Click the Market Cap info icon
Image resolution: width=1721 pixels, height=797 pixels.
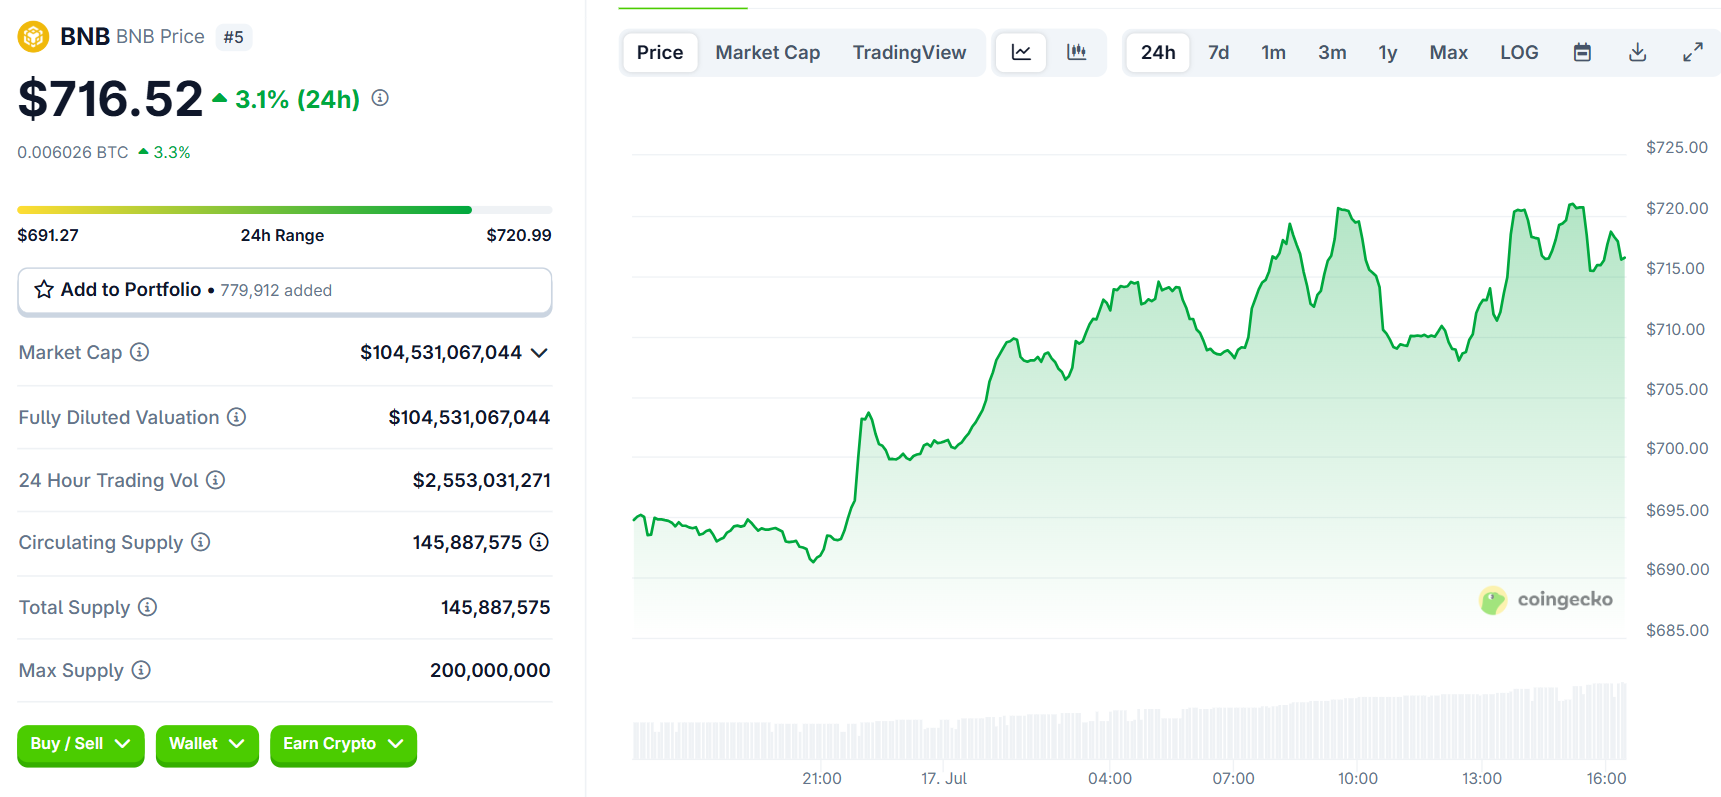tap(140, 352)
